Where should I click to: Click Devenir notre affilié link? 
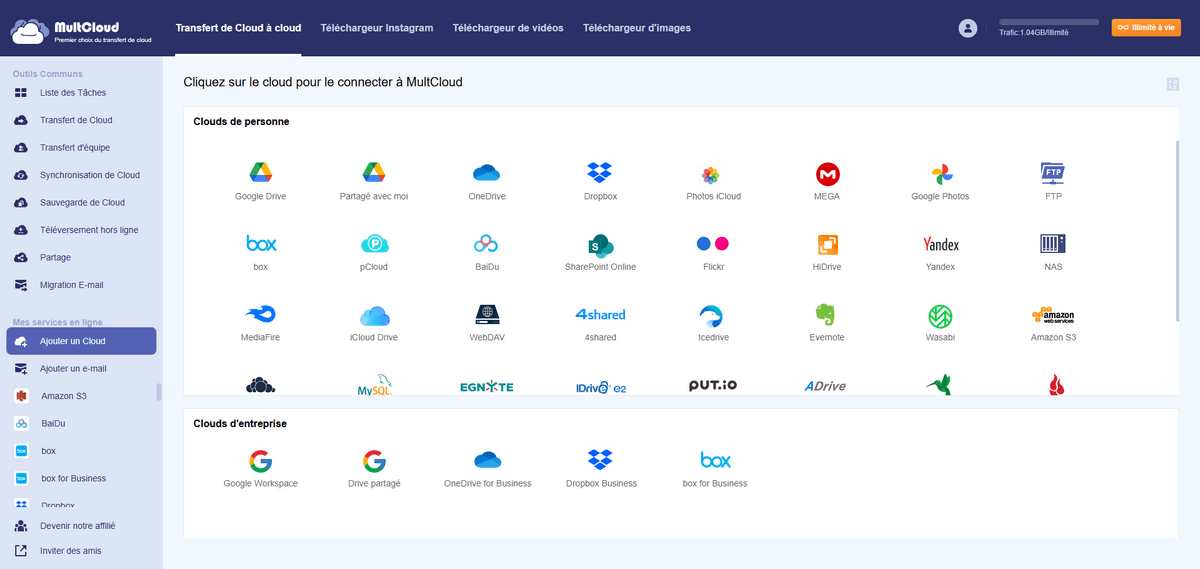(x=77, y=526)
